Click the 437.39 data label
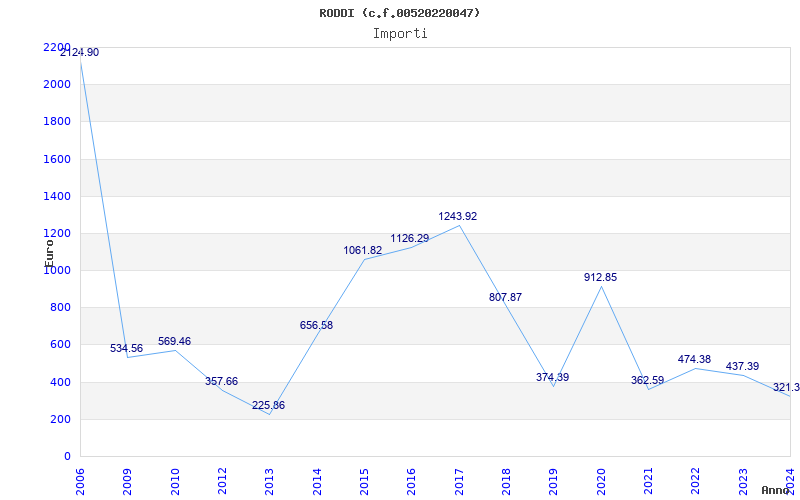800x500 pixels. pos(742,366)
